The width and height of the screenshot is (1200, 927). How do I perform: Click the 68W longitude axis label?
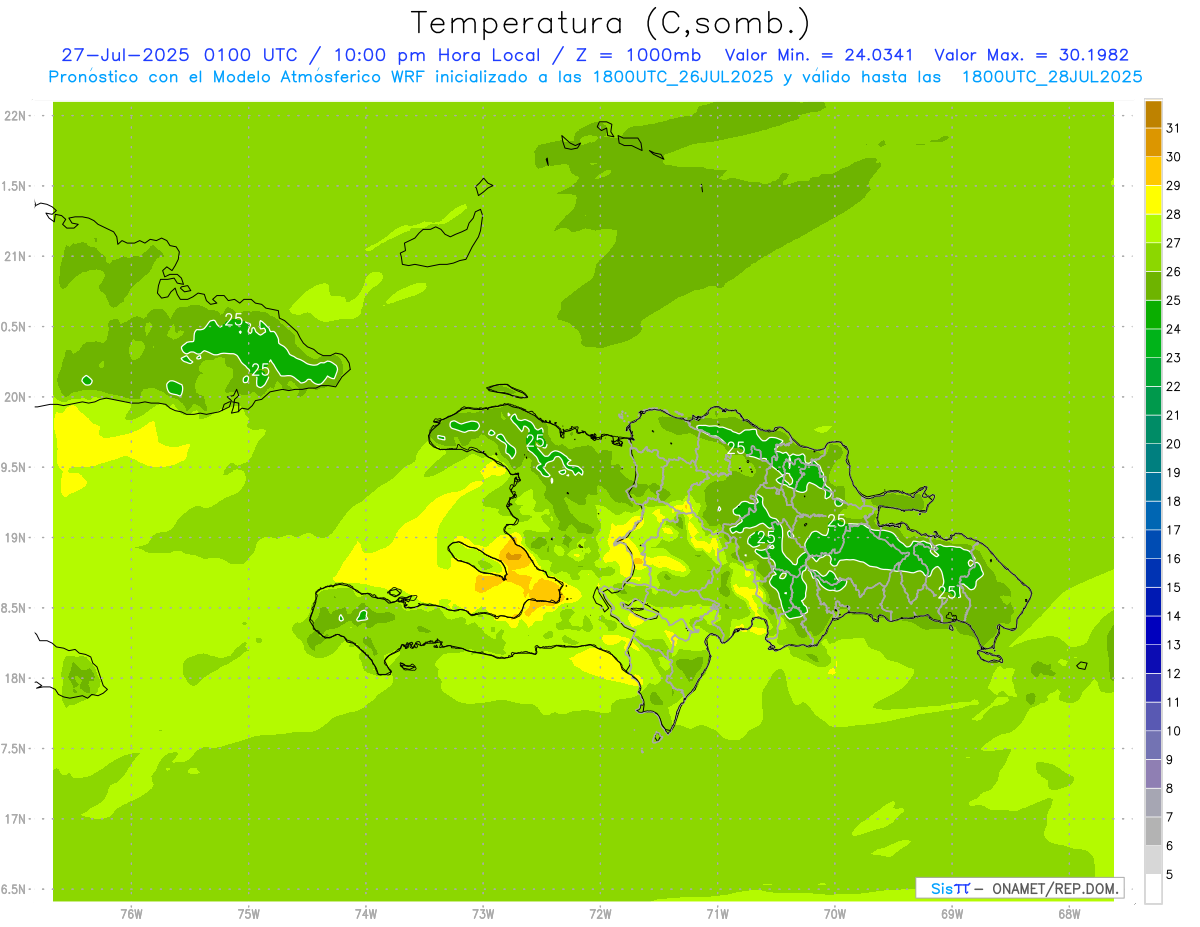[x=1069, y=914]
